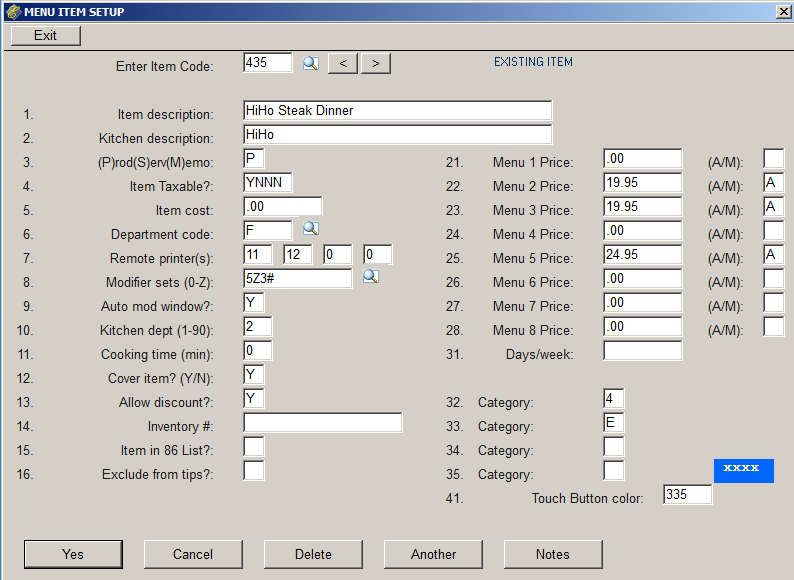The image size is (794, 580).
Task: Click the Menu 6 Price field
Action: click(643, 278)
